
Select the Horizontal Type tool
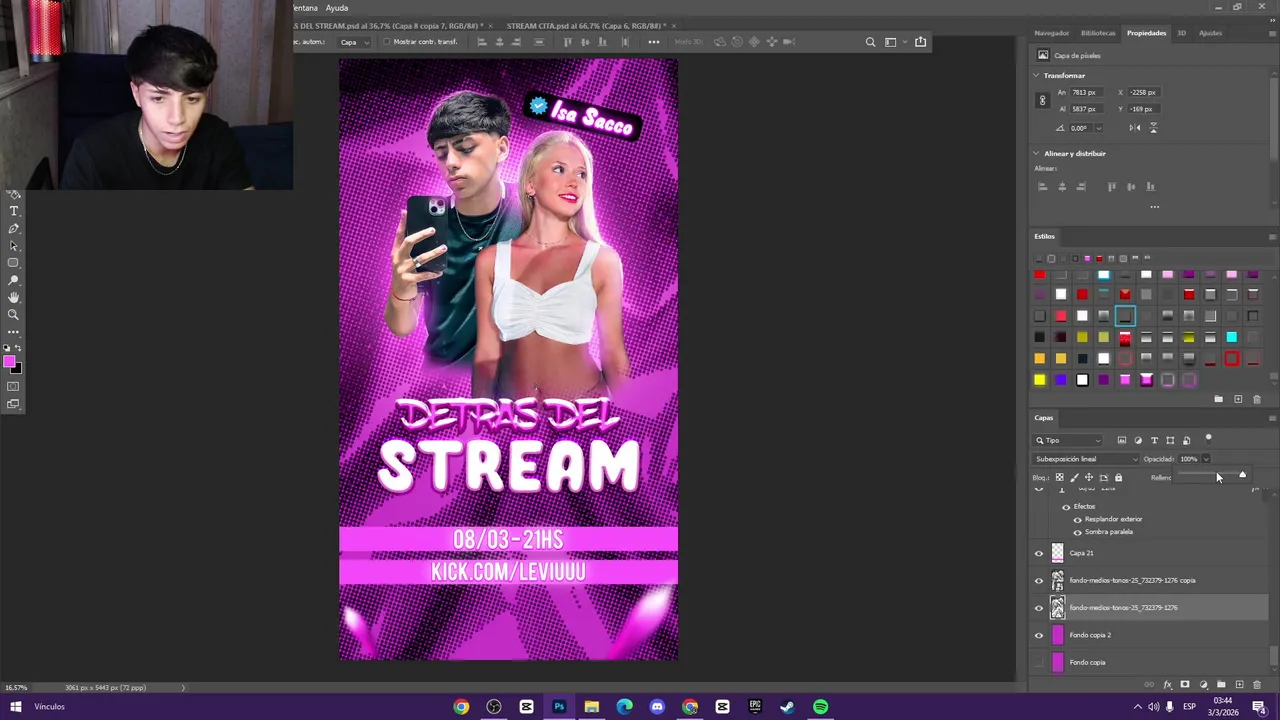point(13,211)
